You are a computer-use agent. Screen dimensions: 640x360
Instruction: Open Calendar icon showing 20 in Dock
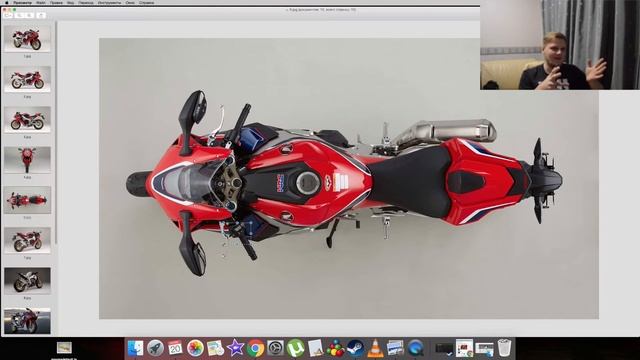175,348
